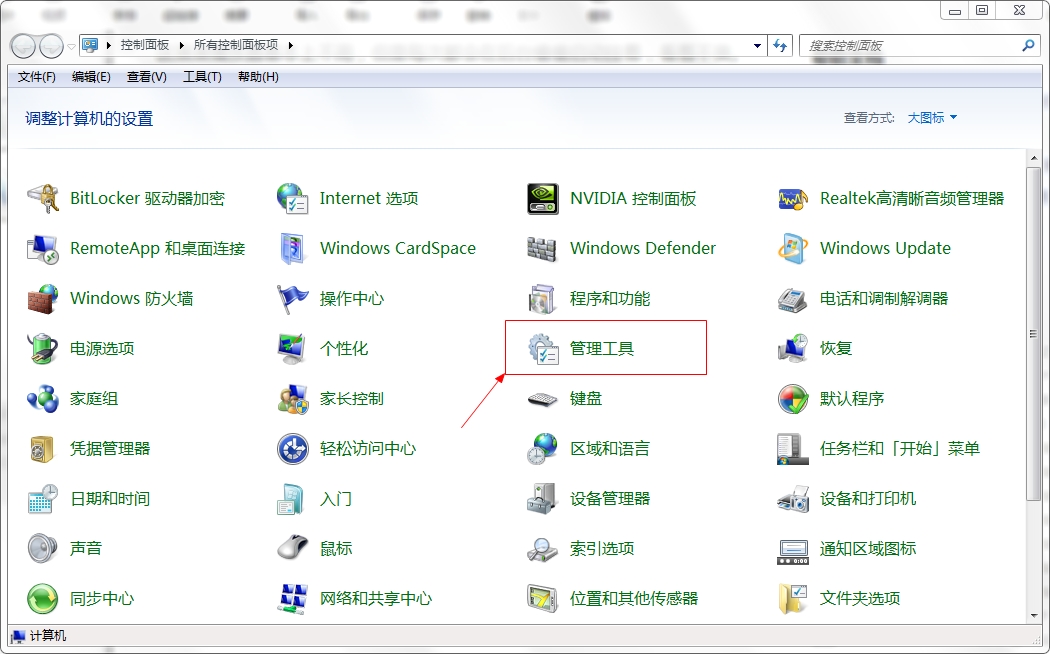Screen dimensions: 1050x654
Task: Open 文件夹选项 folder icon
Action: tap(793, 598)
